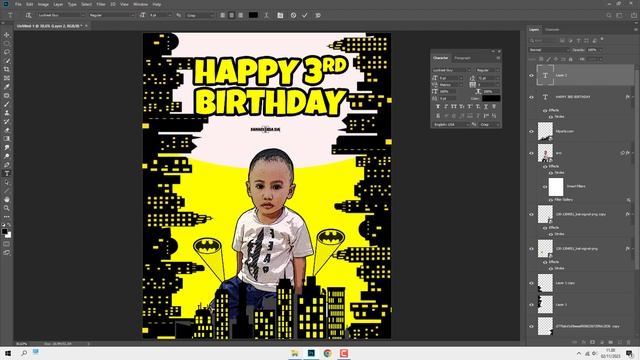Open the Create Warped Text dialog
Screen dimensions: 640x360
[x=266, y=15]
